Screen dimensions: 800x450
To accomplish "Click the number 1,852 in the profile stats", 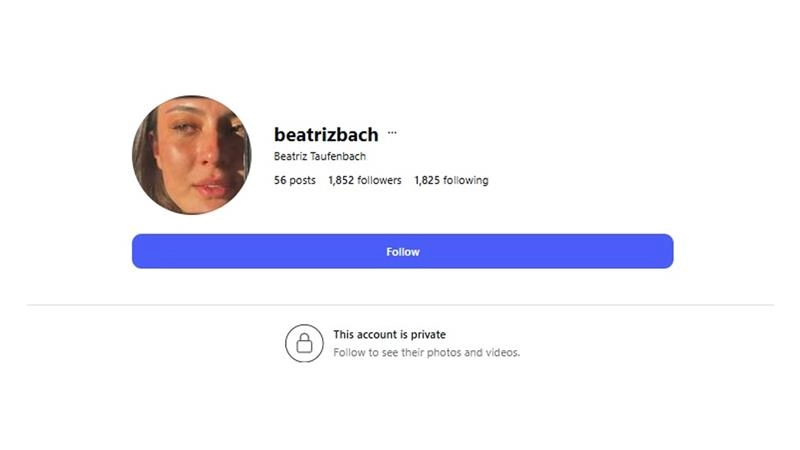I will (341, 180).
